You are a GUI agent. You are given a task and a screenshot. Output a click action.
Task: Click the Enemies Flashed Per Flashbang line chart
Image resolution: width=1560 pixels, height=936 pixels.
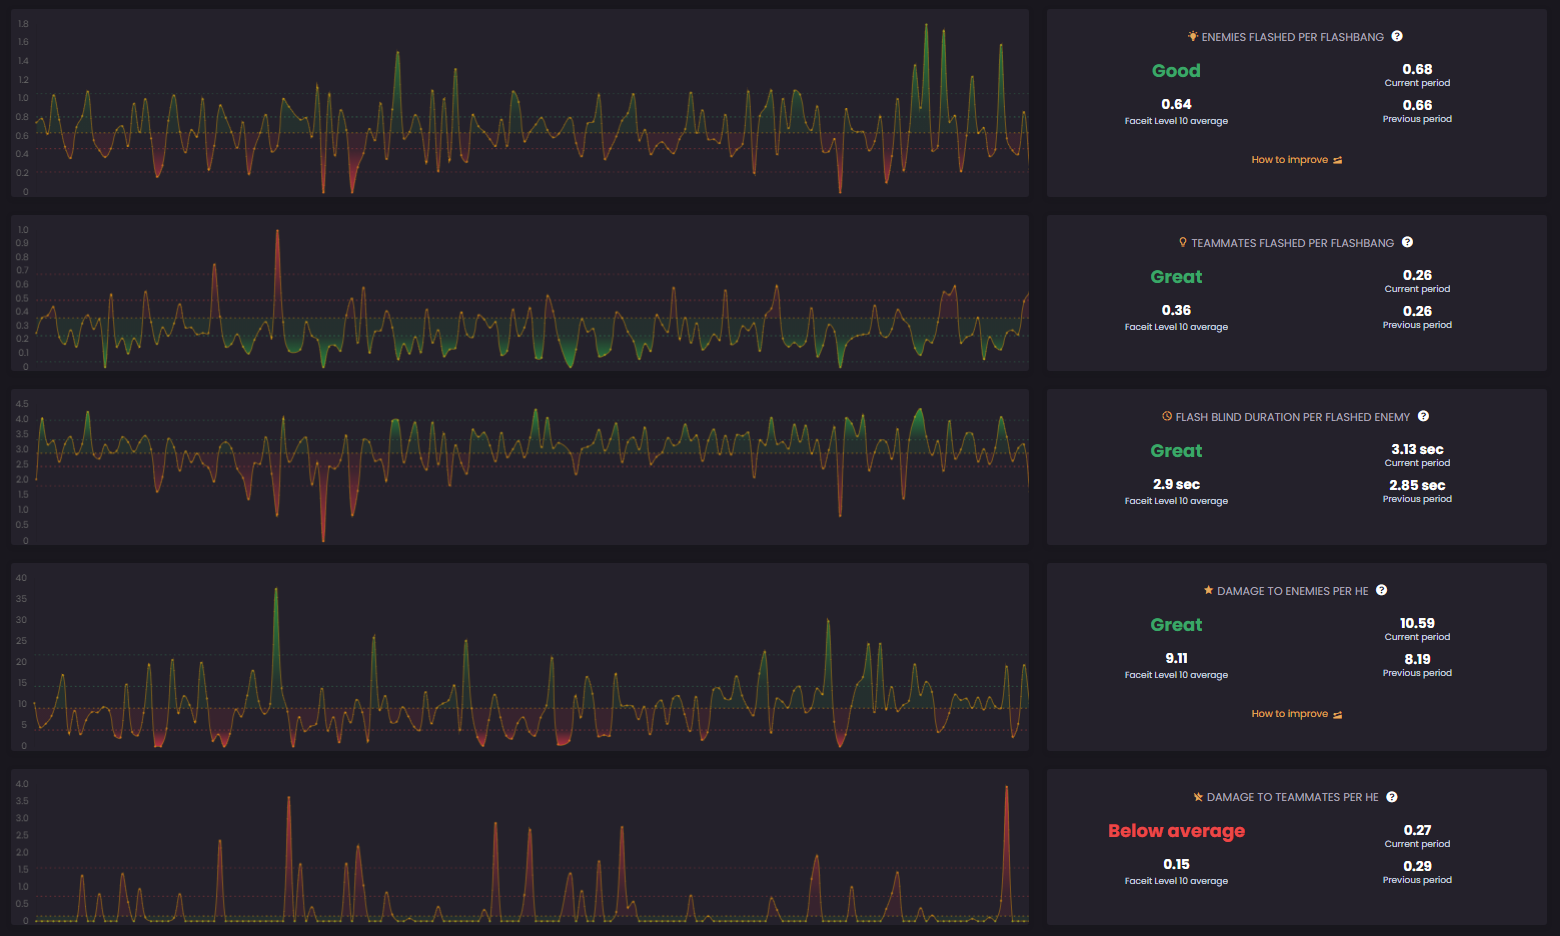tap(520, 103)
